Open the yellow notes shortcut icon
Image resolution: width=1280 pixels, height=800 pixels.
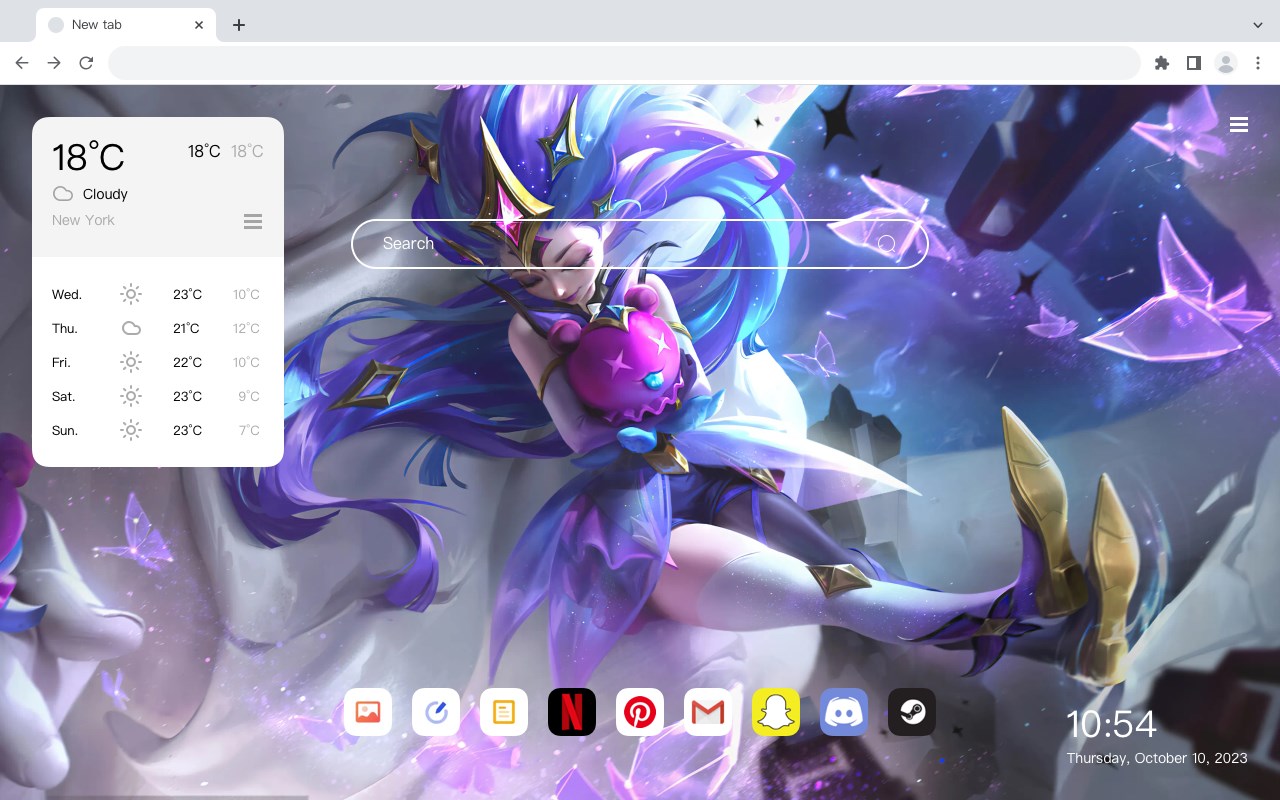[x=504, y=712]
